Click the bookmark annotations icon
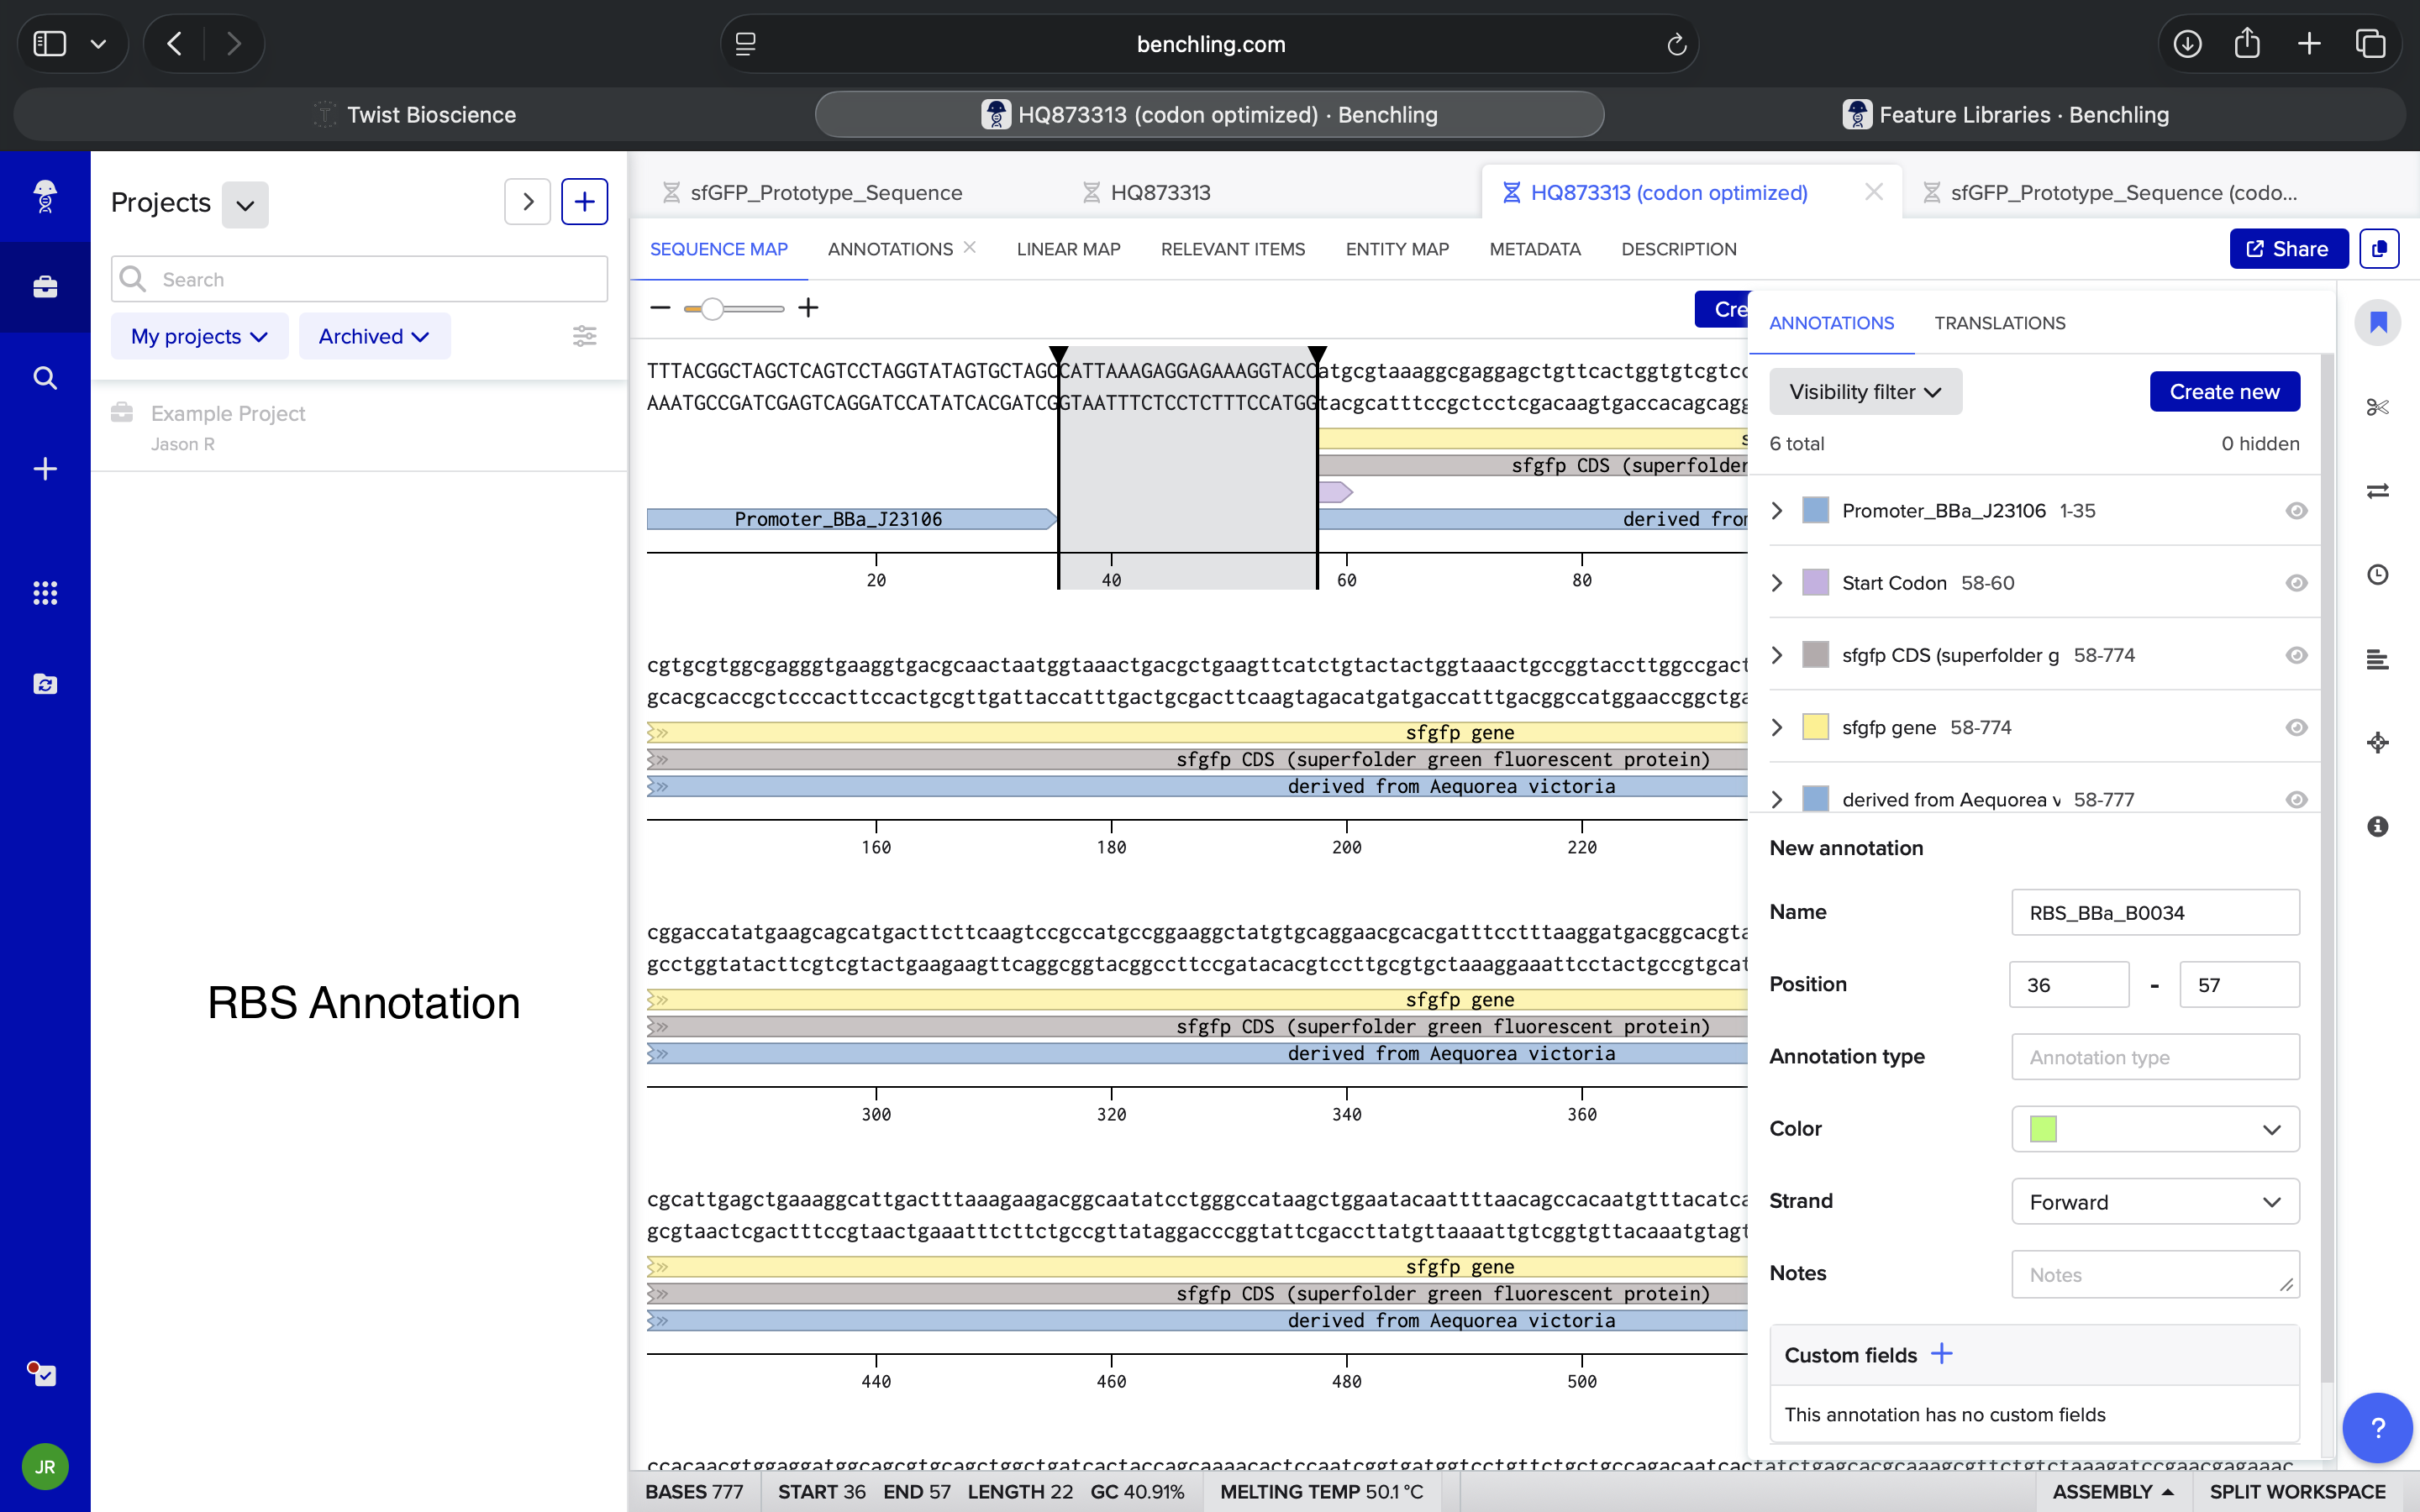The image size is (2420, 1512). click(2377, 322)
